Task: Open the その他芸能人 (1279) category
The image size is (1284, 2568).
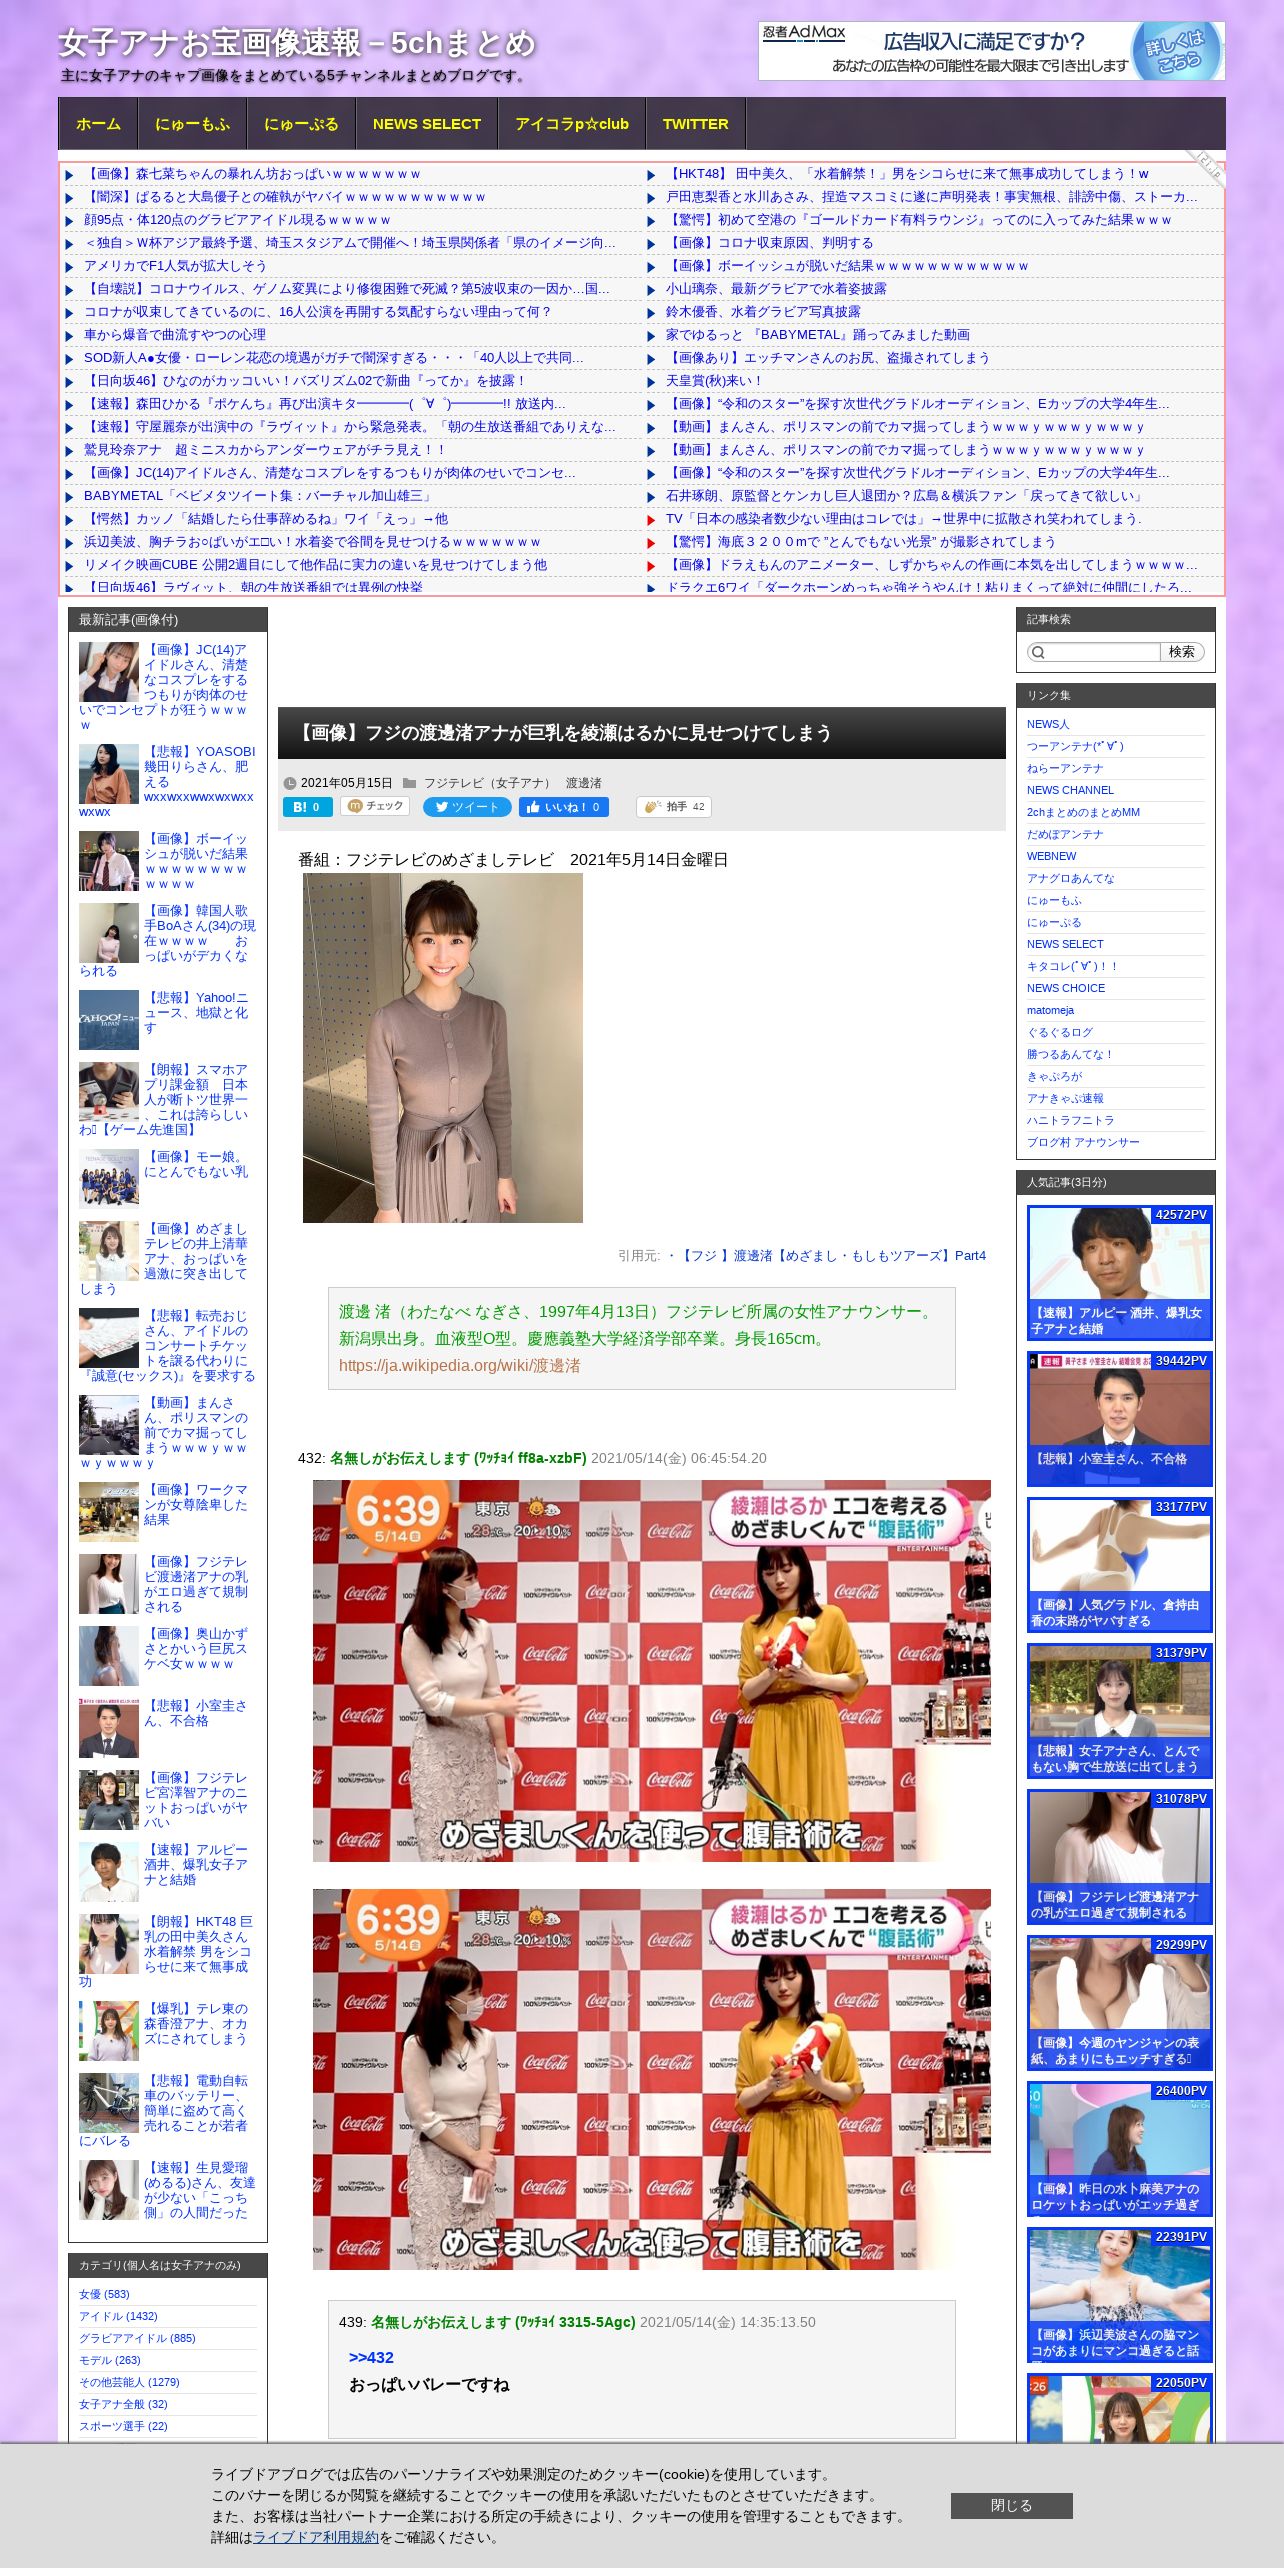Action: pos(129,2382)
